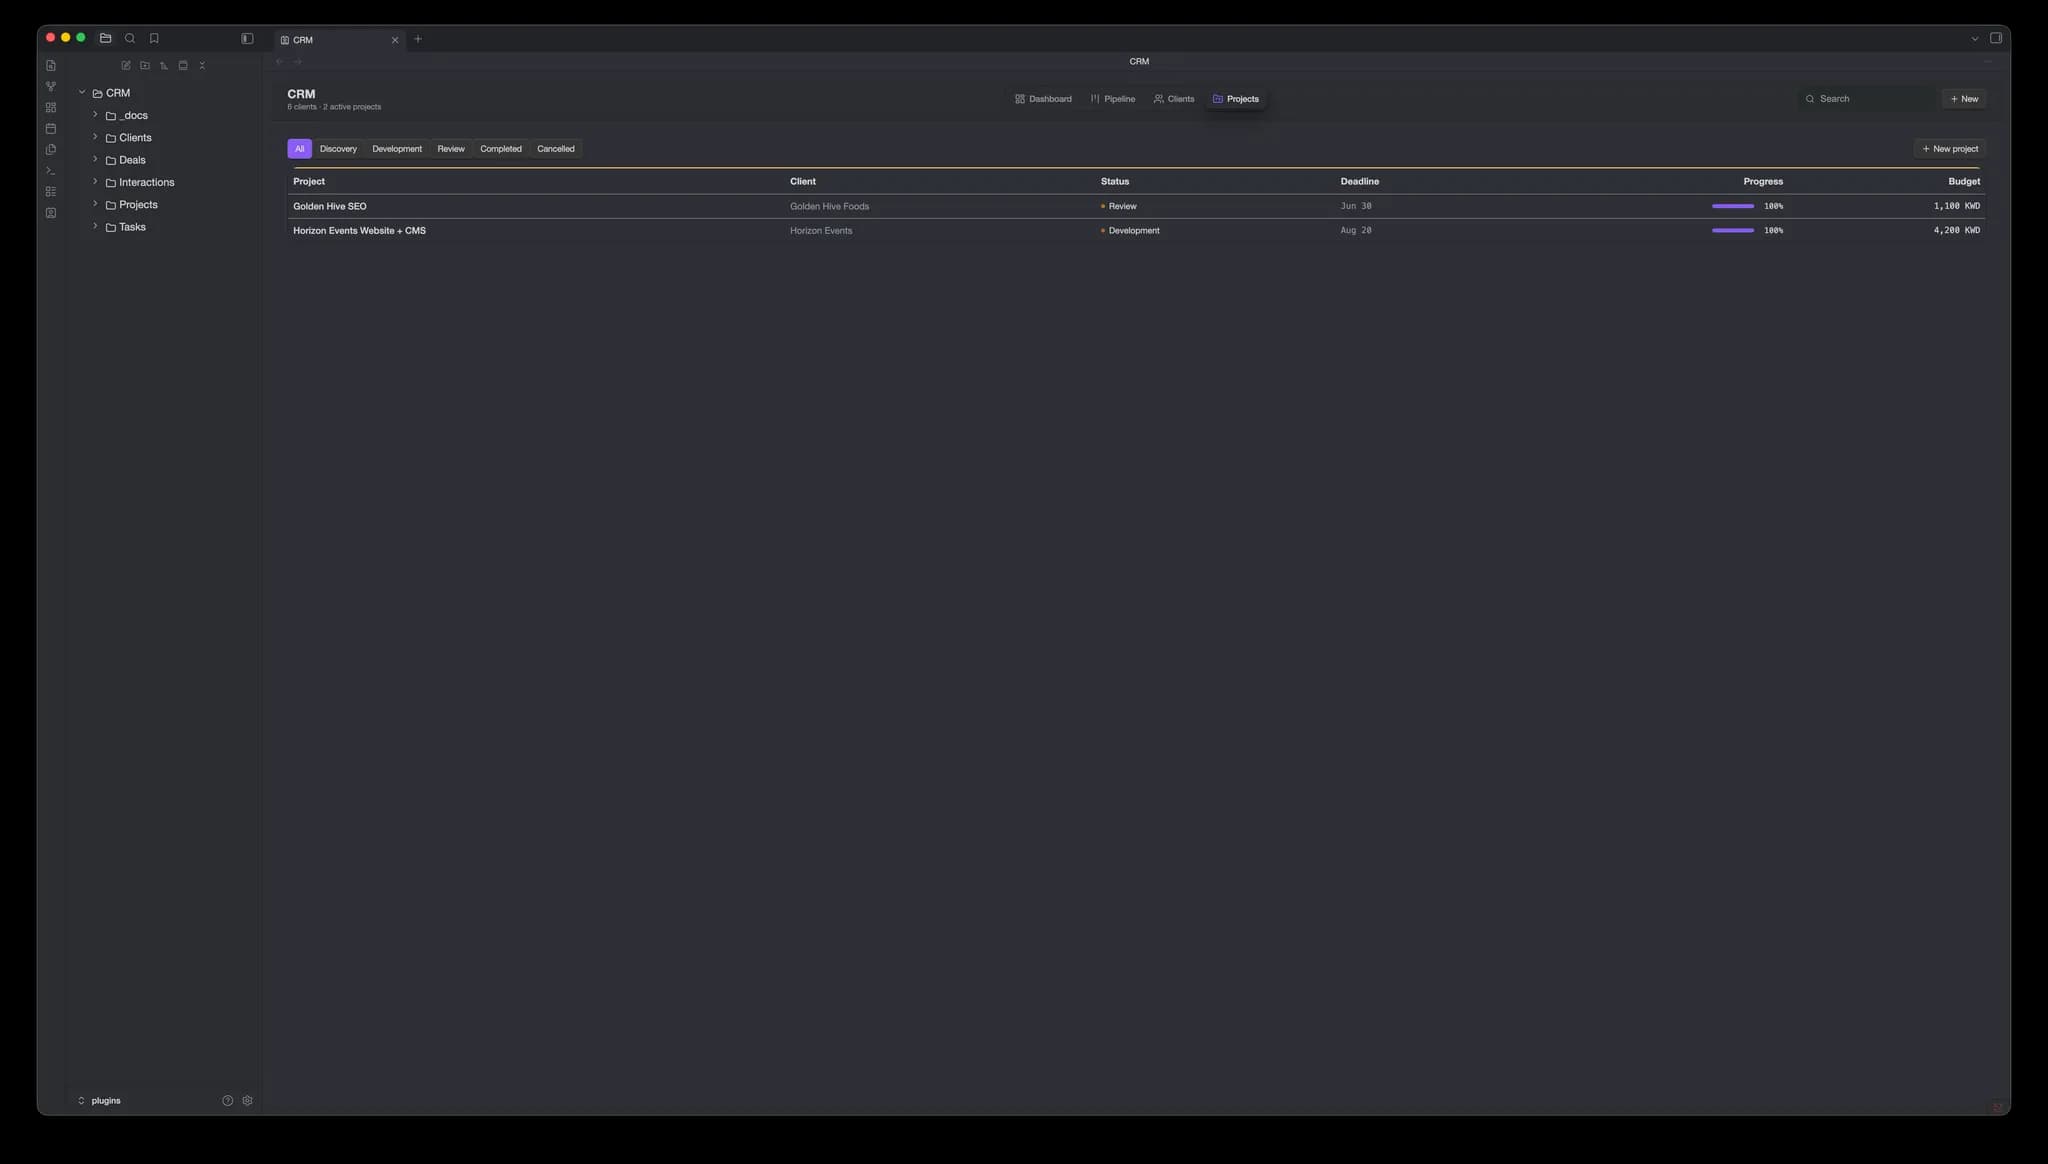Screen dimensions: 2048x1164
Task: Filter projects by Cancelled status
Action: click(x=556, y=149)
